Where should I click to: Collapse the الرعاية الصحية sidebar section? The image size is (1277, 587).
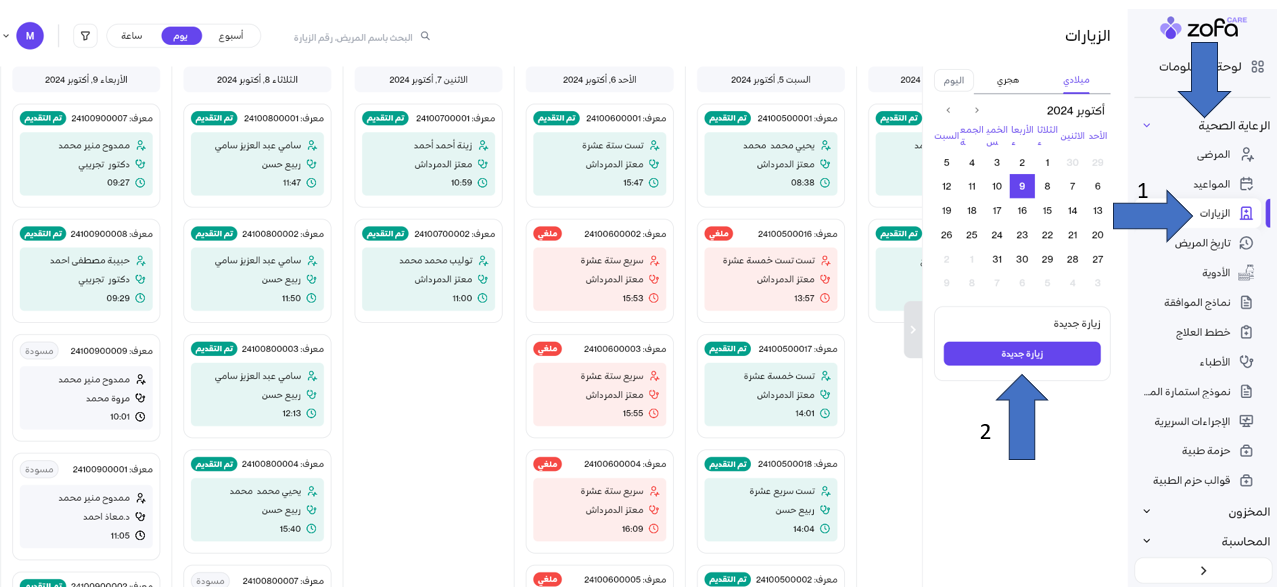1147,125
